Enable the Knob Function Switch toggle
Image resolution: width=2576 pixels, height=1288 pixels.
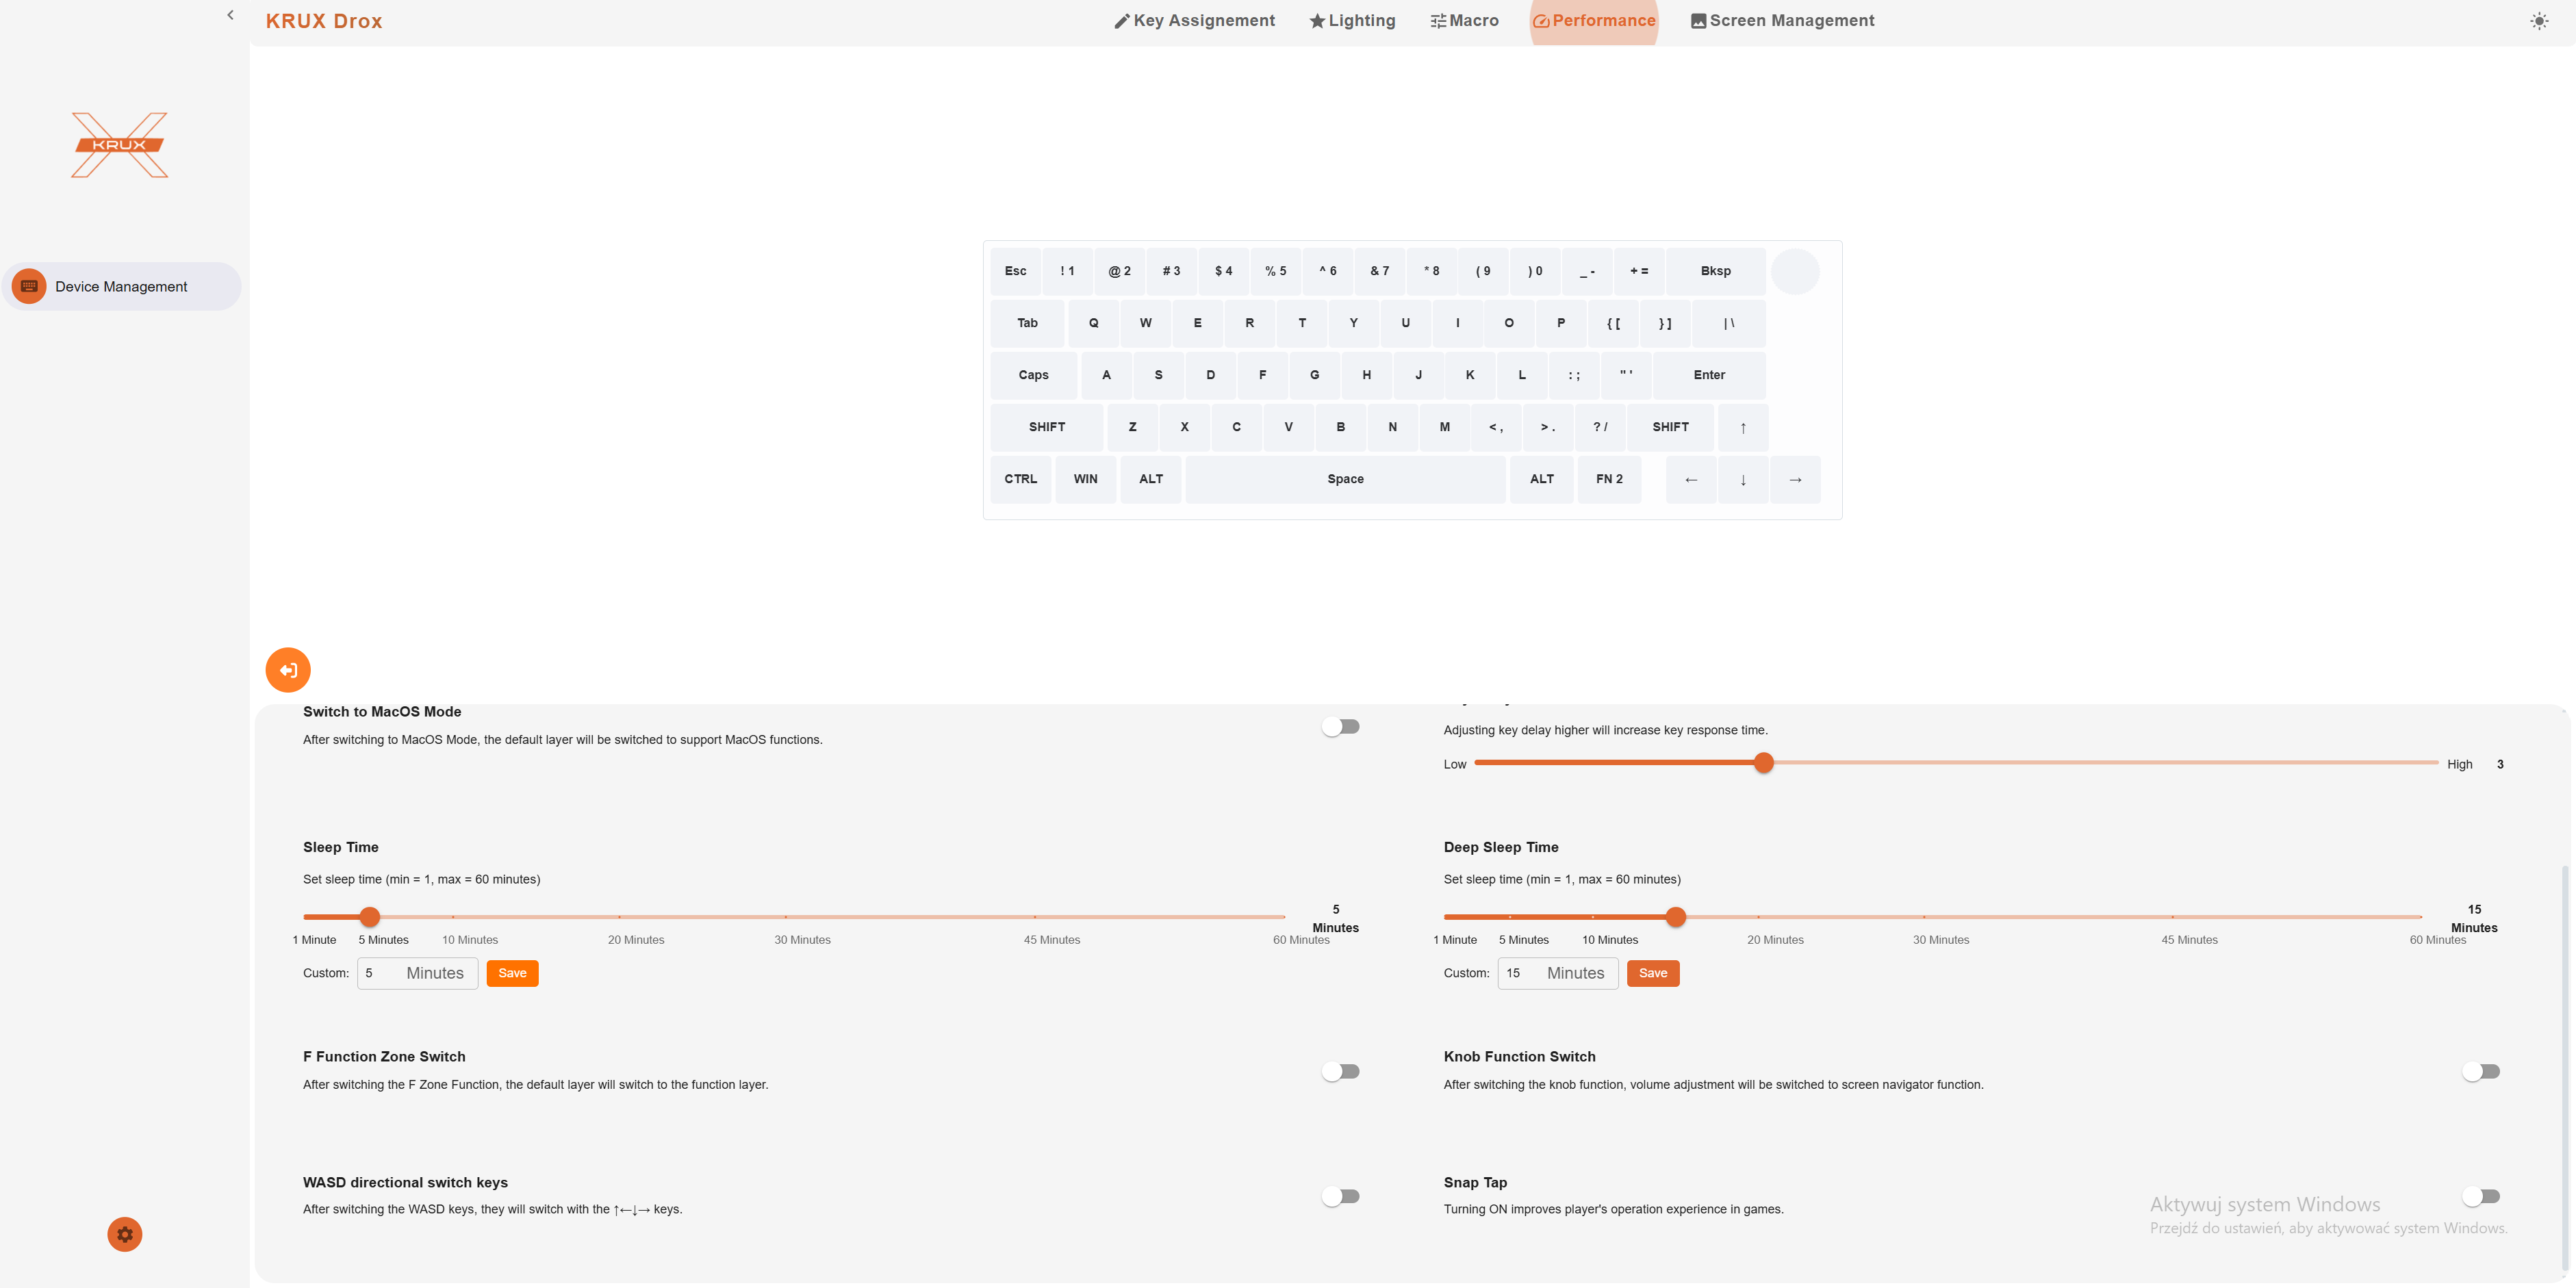[2480, 1071]
